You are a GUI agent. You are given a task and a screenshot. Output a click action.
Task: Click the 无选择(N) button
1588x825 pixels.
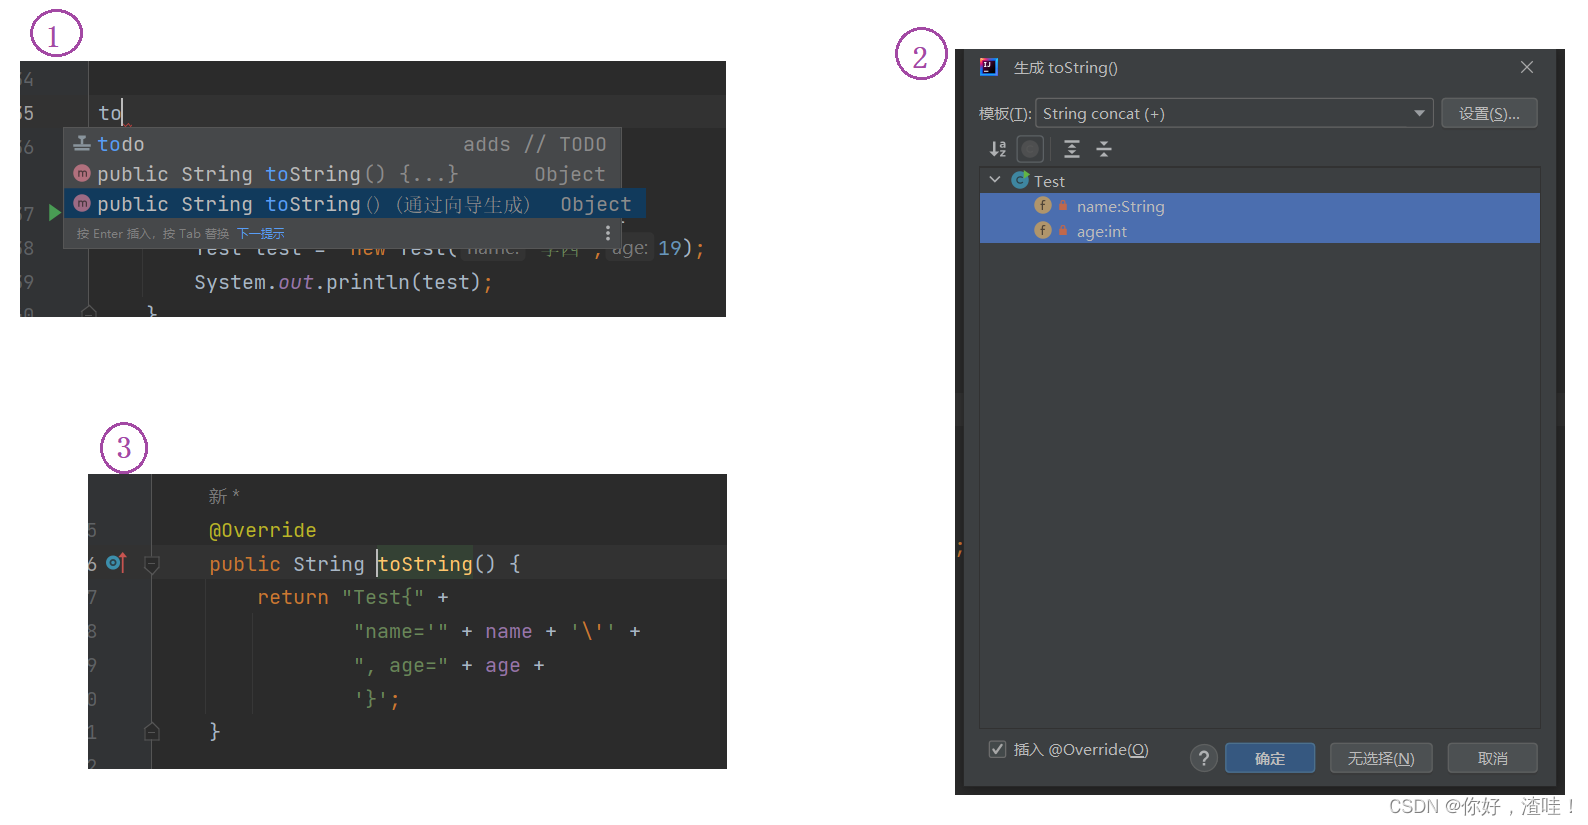(x=1381, y=758)
